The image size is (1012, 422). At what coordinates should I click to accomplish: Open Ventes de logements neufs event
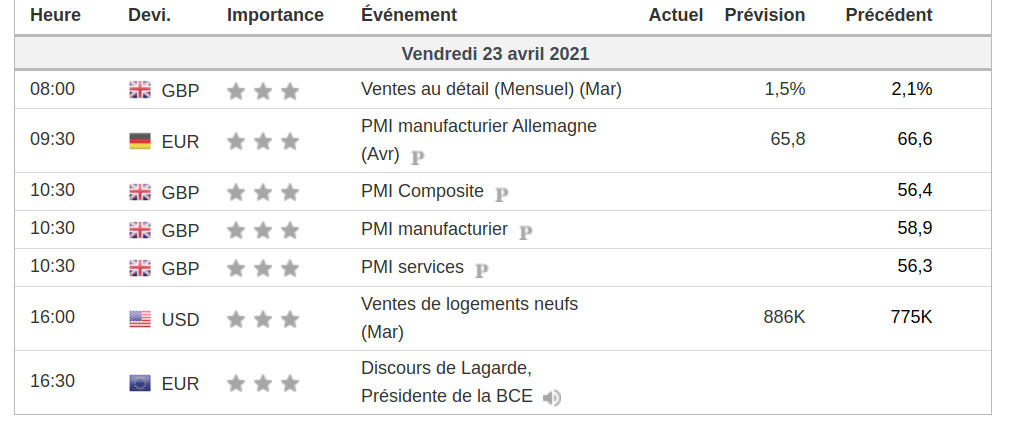(469, 304)
